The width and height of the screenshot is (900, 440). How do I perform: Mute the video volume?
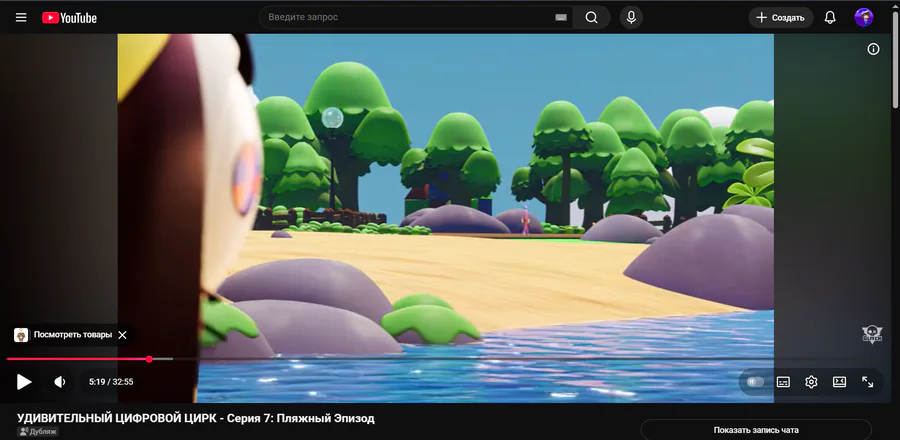click(x=60, y=381)
